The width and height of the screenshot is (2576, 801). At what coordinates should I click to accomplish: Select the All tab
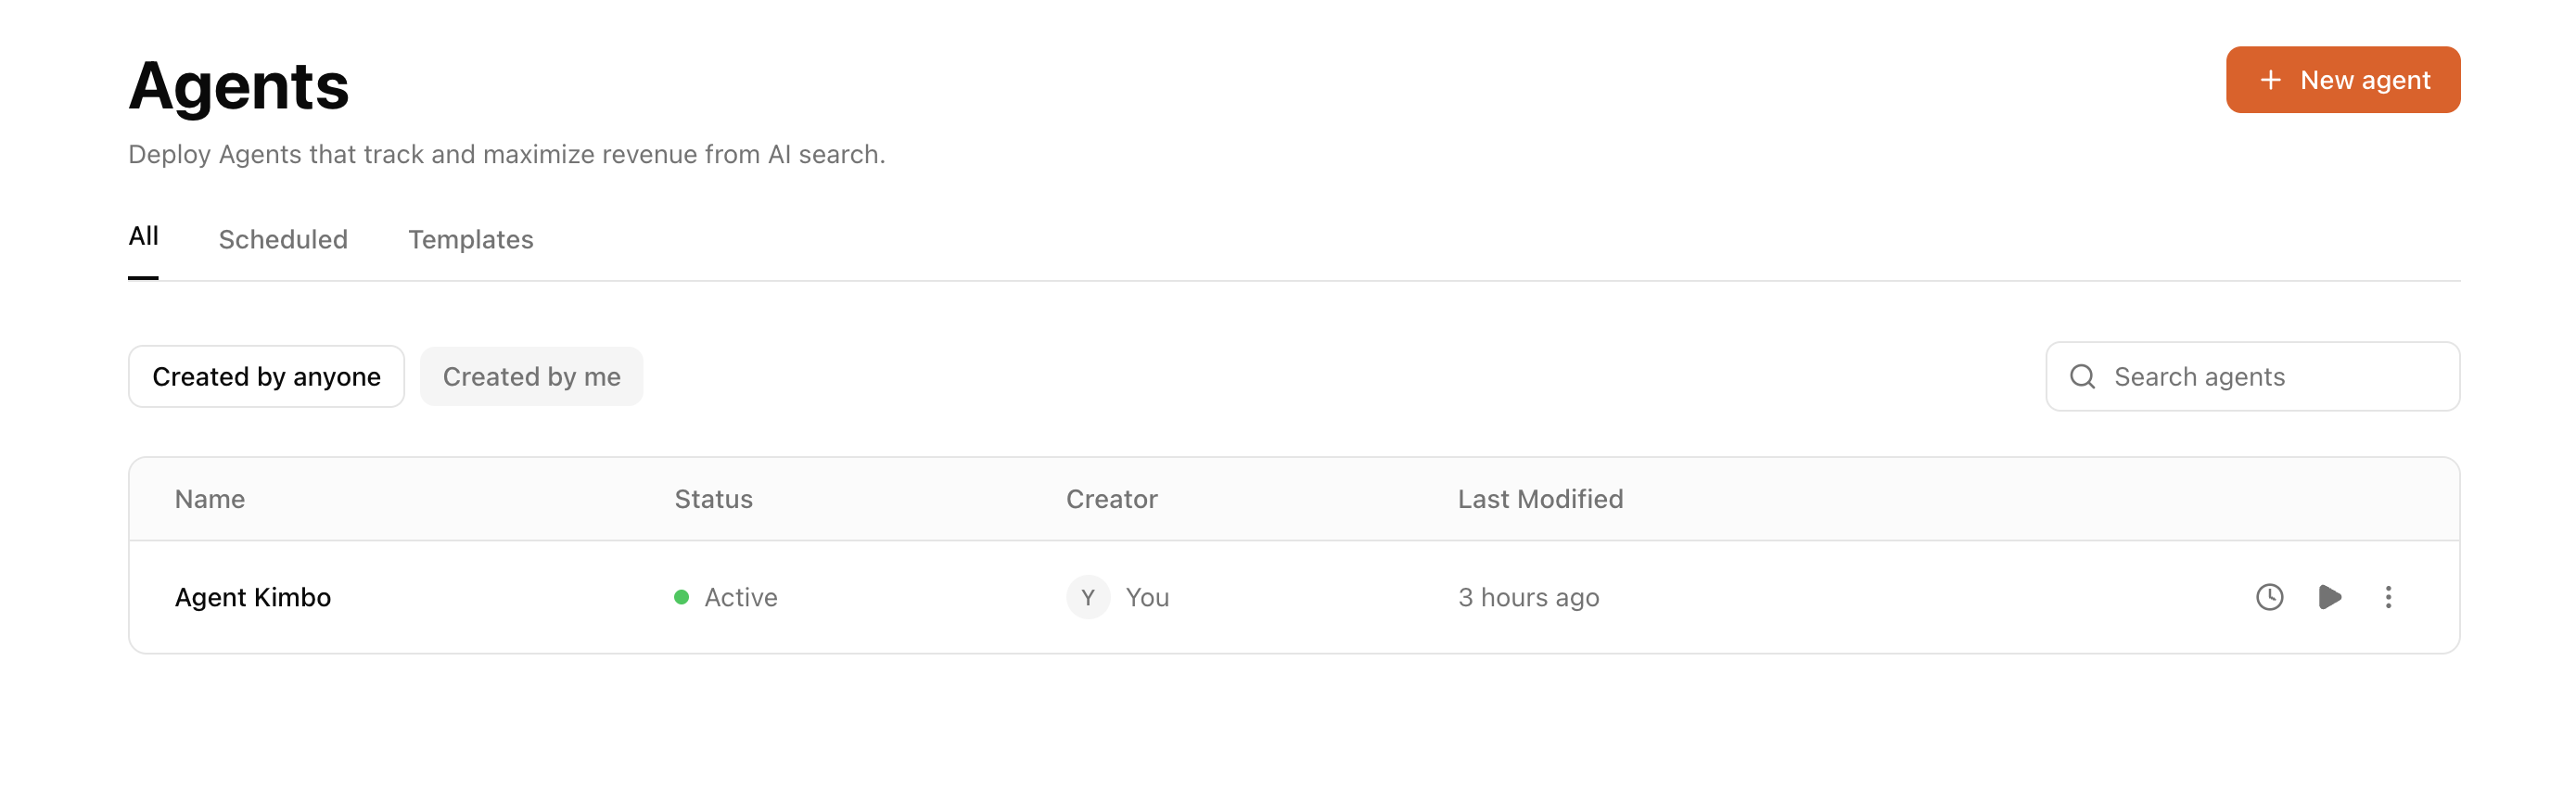pos(143,237)
